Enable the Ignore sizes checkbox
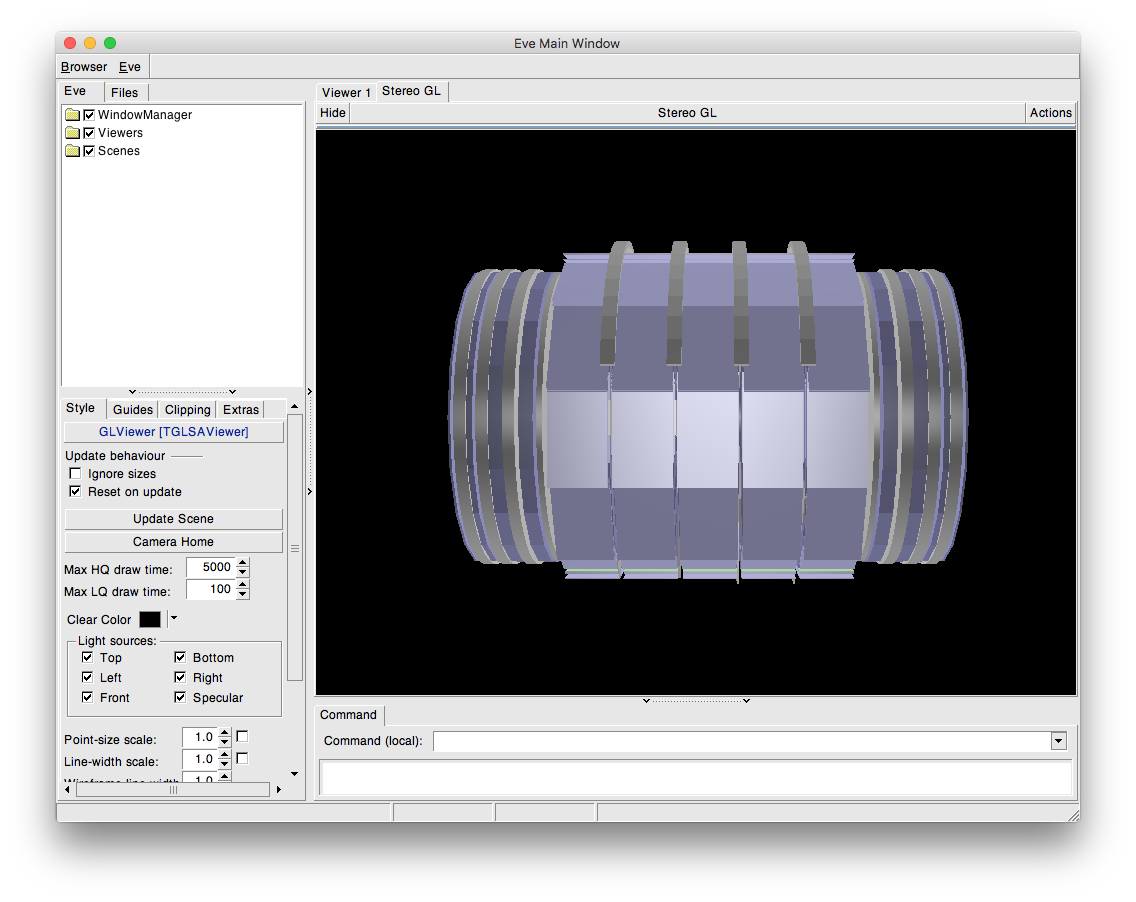 (x=75, y=474)
